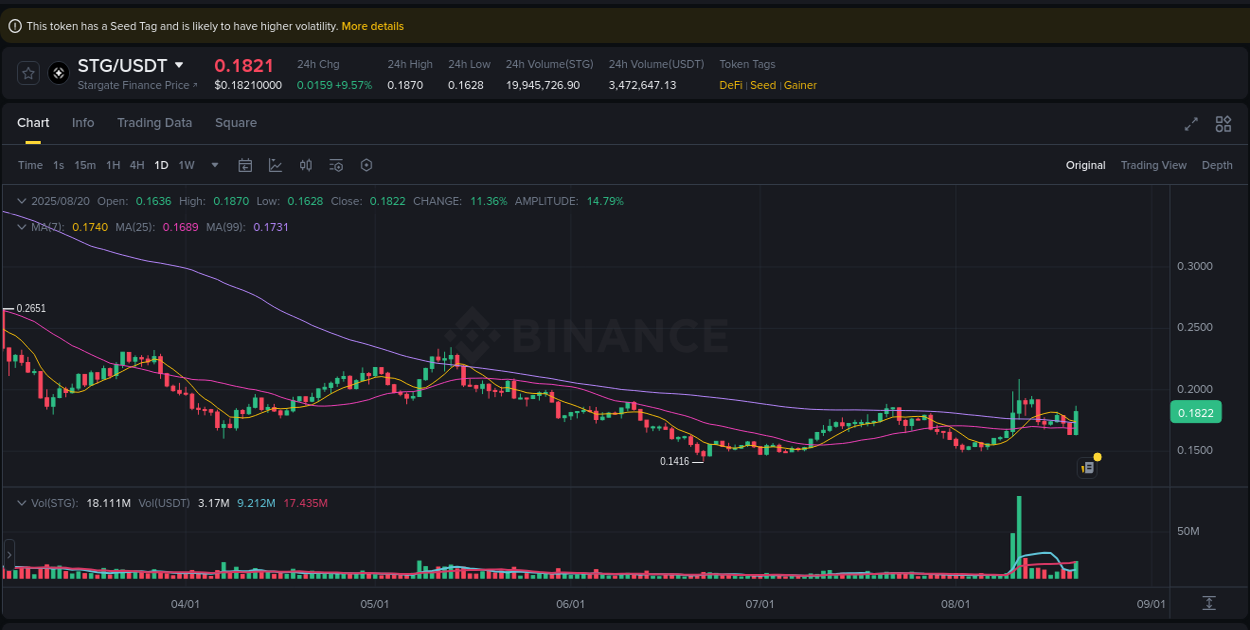The image size is (1250, 630).
Task: Enter fullscreen chart mode via arrow icon
Action: point(1190,124)
